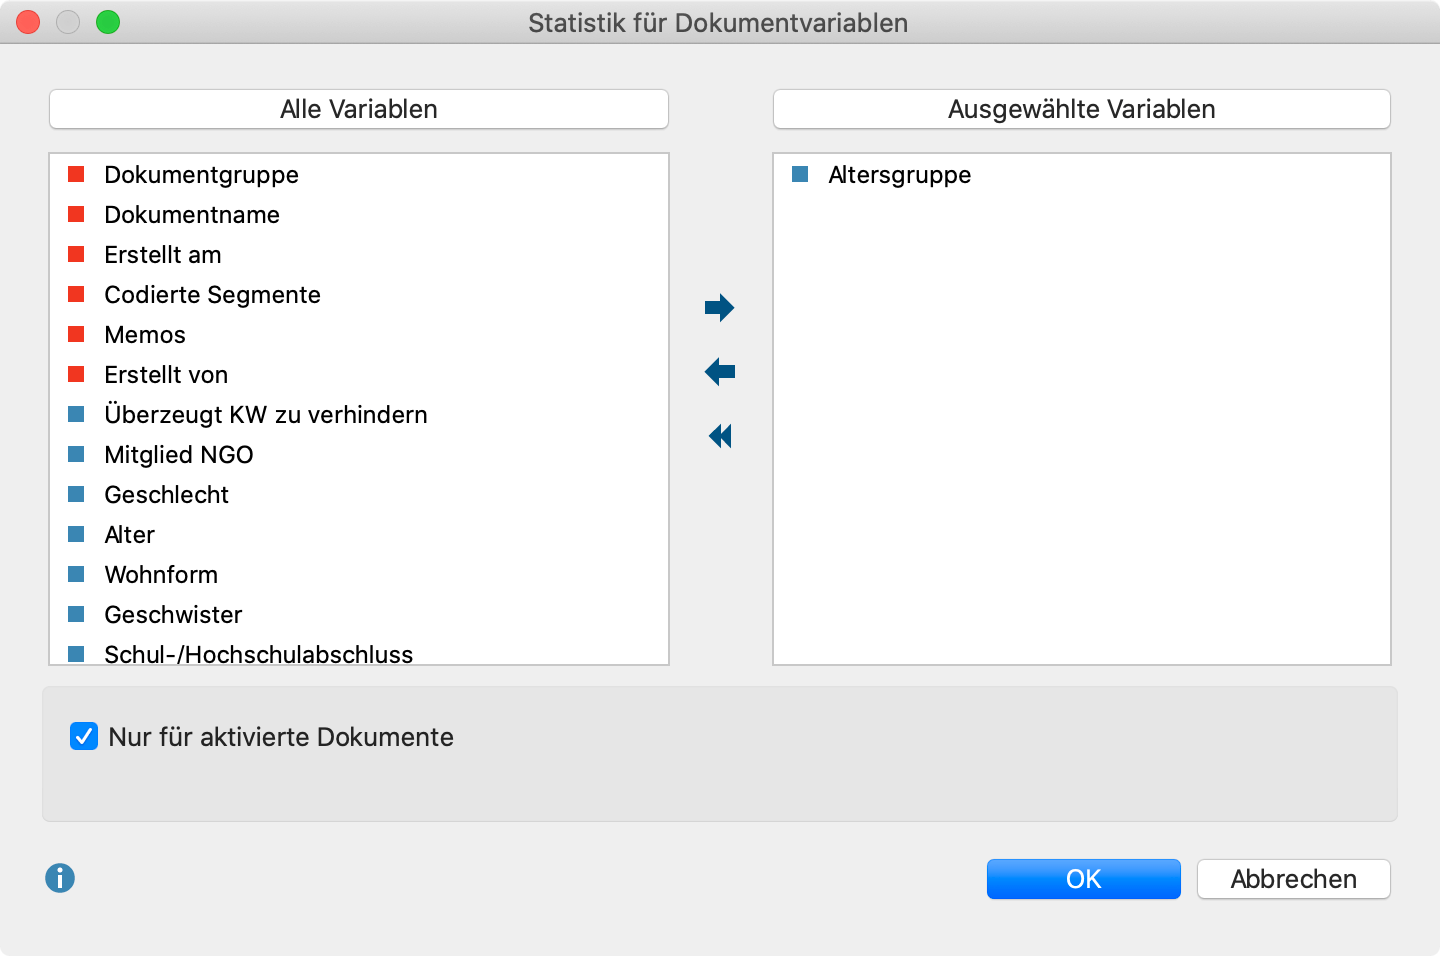
Task: Select the 'Alter' variable
Action: tap(359, 535)
